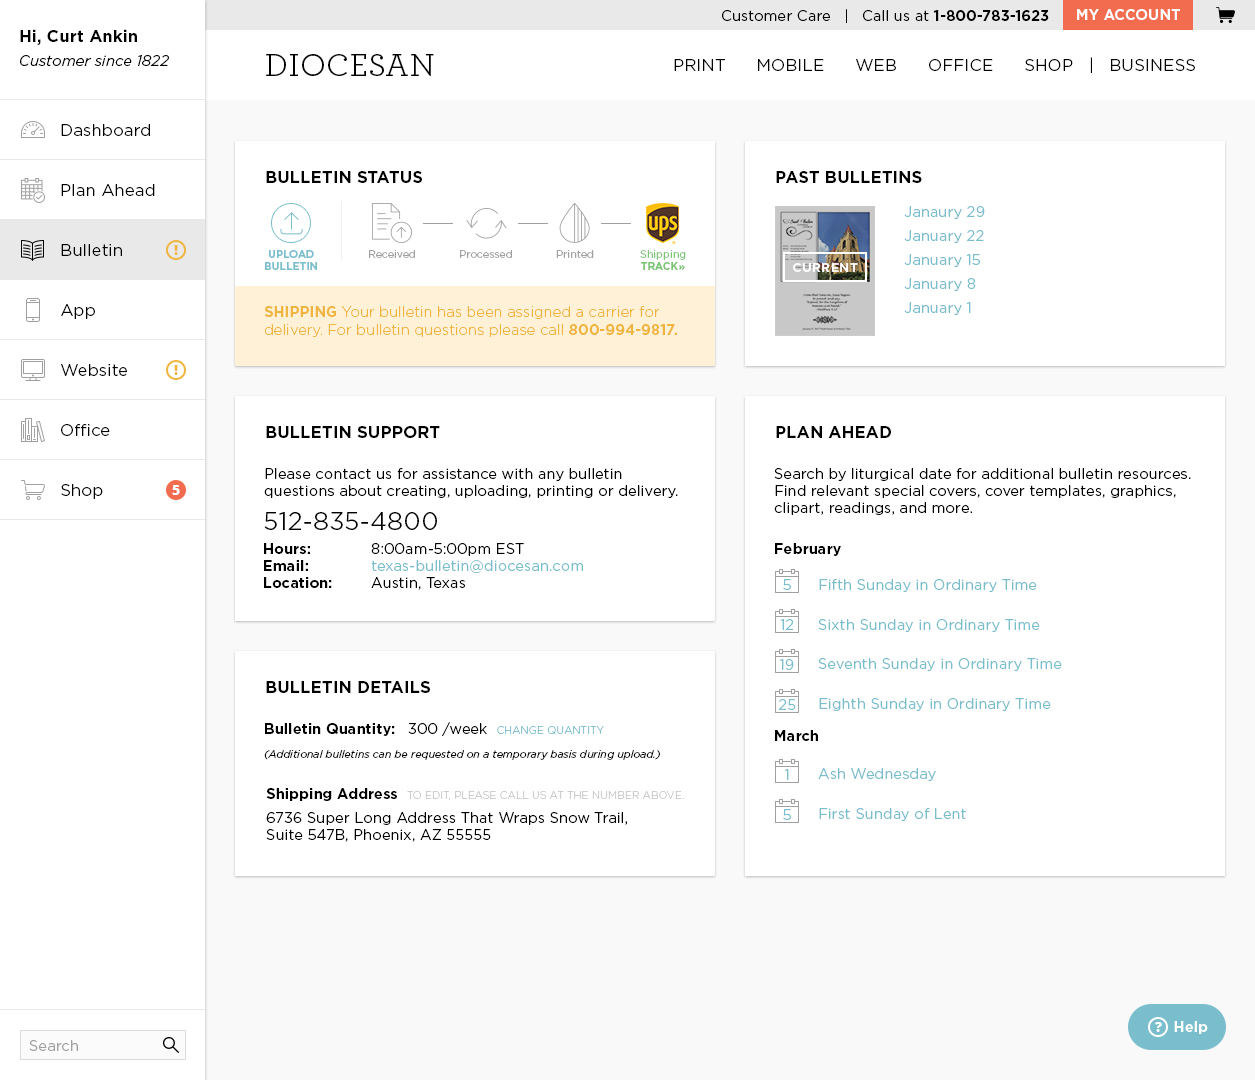Click the Upload Bulletin icon
The image size is (1255, 1080).
(291, 224)
